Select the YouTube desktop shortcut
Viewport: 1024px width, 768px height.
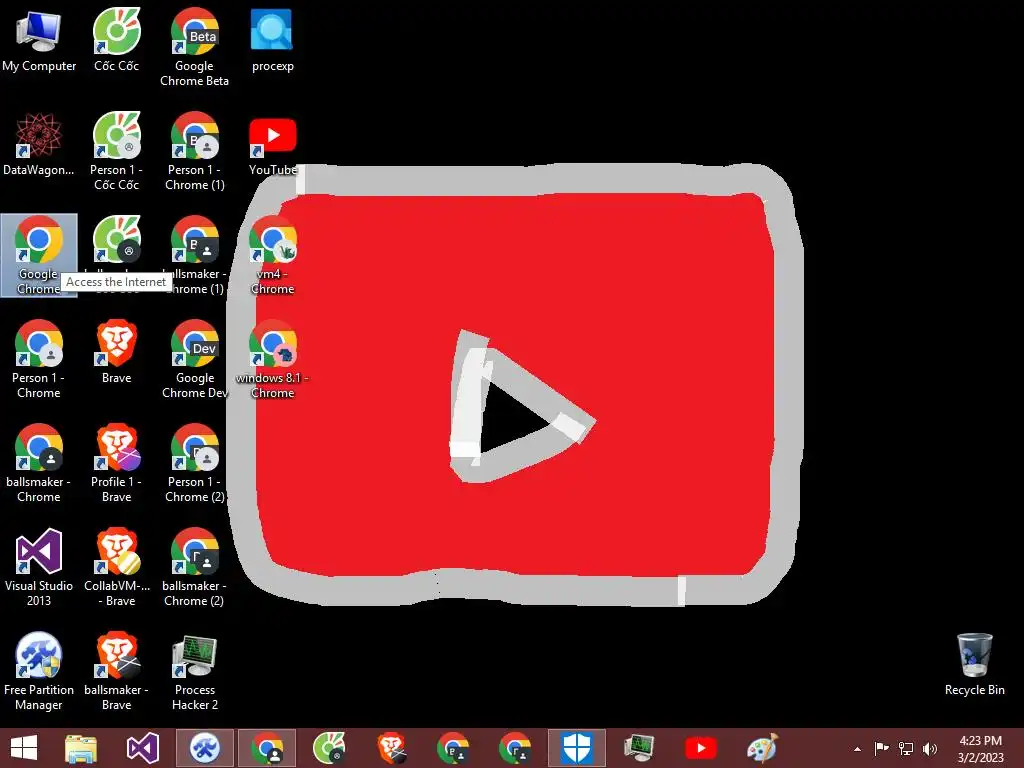click(x=272, y=144)
